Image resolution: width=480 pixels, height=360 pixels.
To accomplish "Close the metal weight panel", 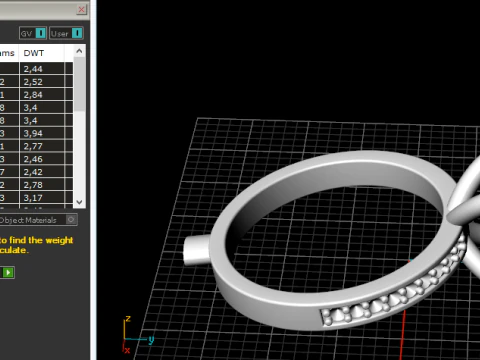I will (81, 9).
